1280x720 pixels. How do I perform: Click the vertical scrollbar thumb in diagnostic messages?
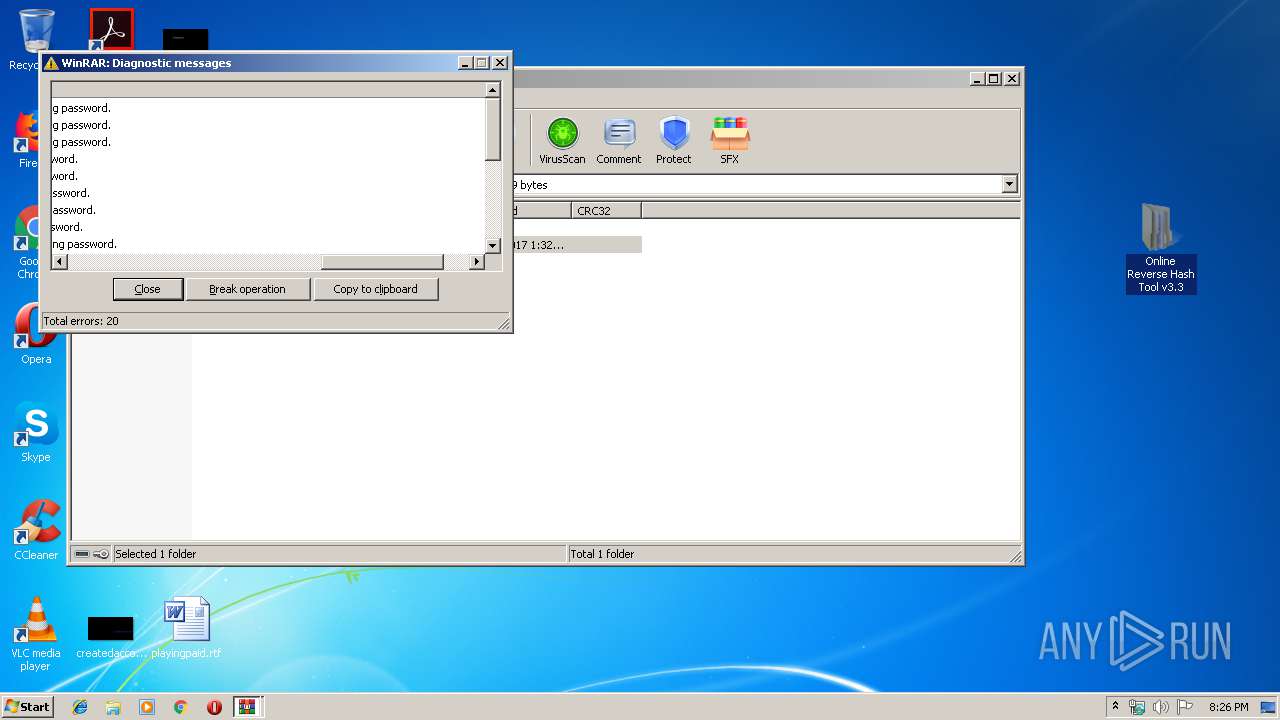[492, 128]
